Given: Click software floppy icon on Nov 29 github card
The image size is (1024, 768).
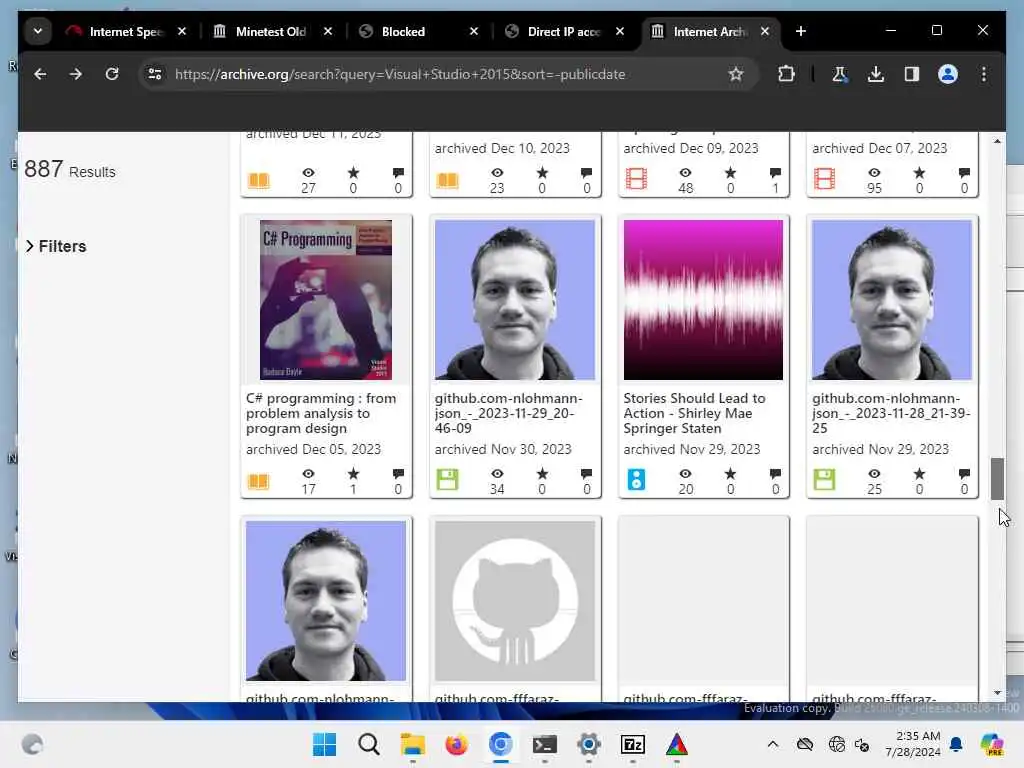Looking at the screenshot, I should coord(824,480).
